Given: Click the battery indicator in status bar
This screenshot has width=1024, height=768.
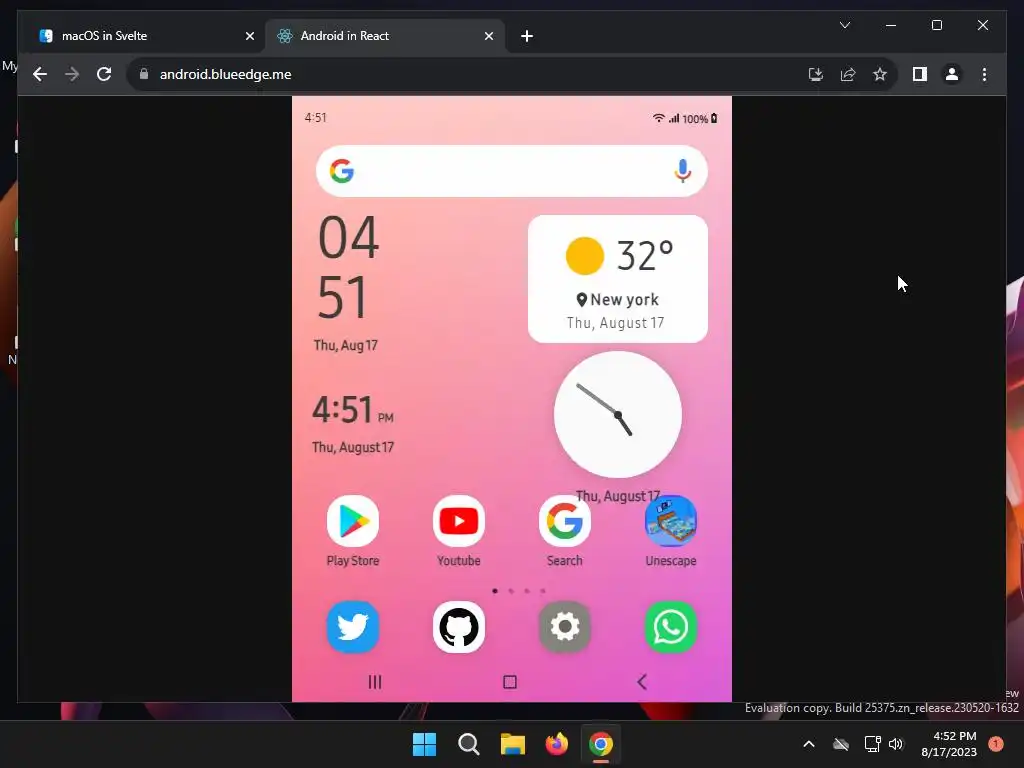Looking at the screenshot, I should [714, 118].
